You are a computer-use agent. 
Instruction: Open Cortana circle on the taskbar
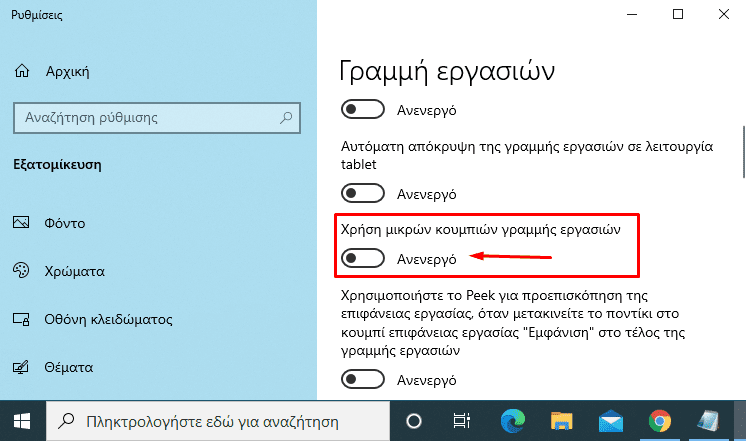[414, 421]
